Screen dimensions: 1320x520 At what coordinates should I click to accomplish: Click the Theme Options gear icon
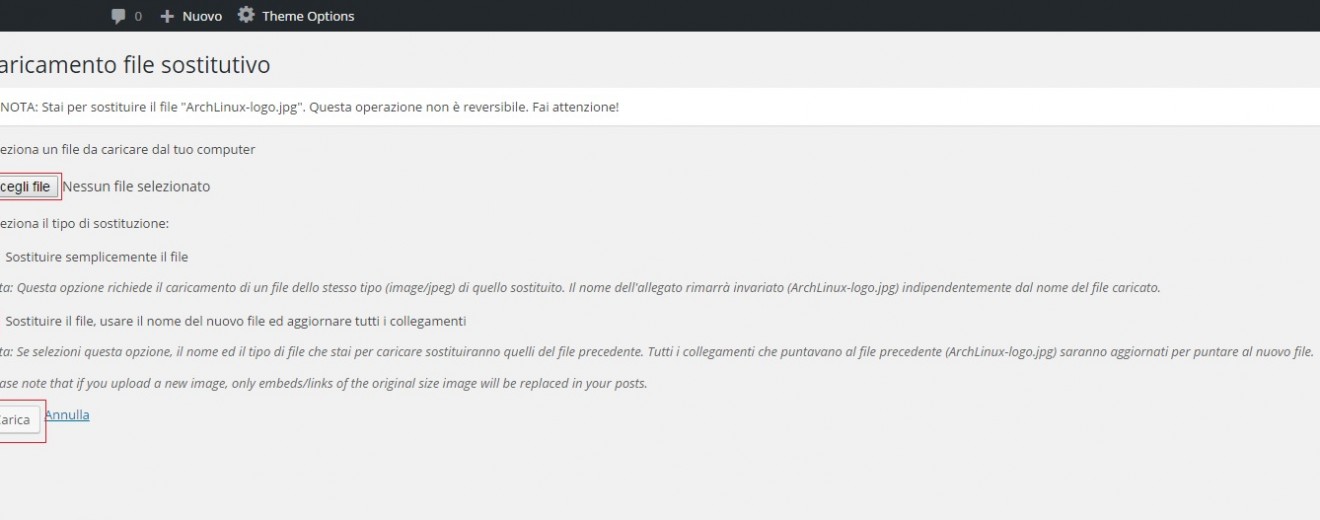pyautogui.click(x=246, y=16)
